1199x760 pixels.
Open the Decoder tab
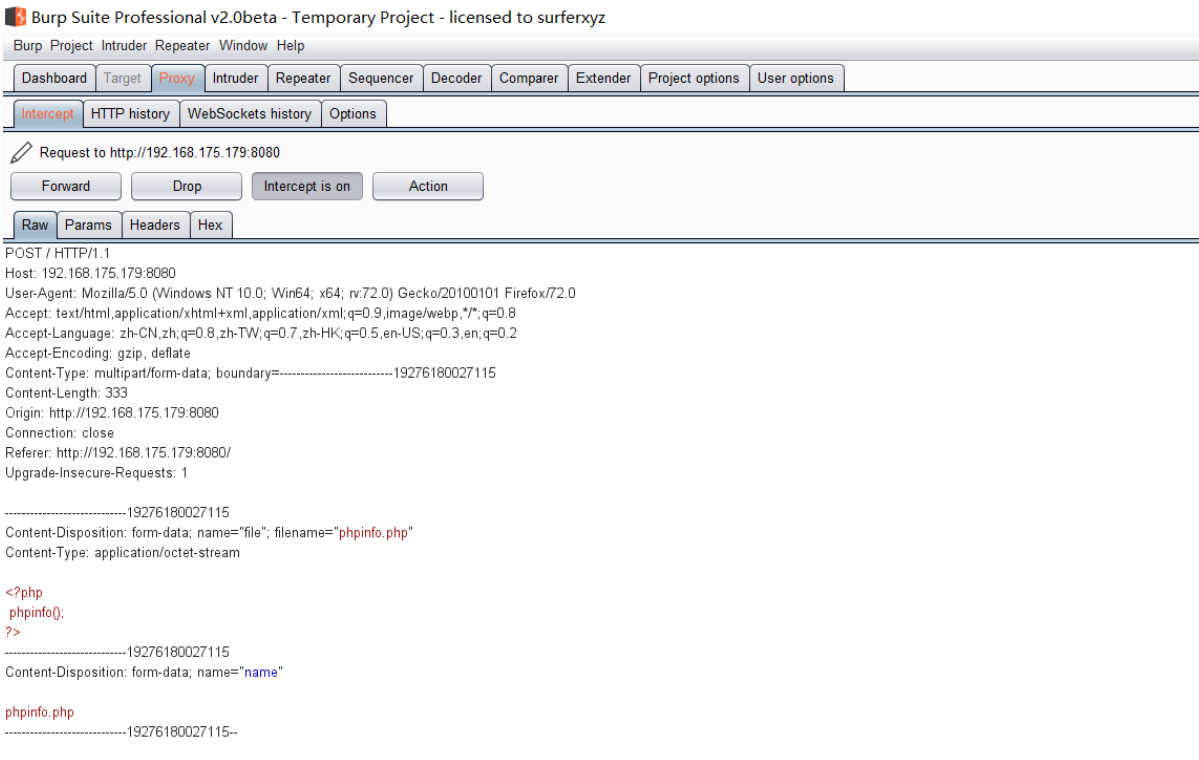(457, 78)
